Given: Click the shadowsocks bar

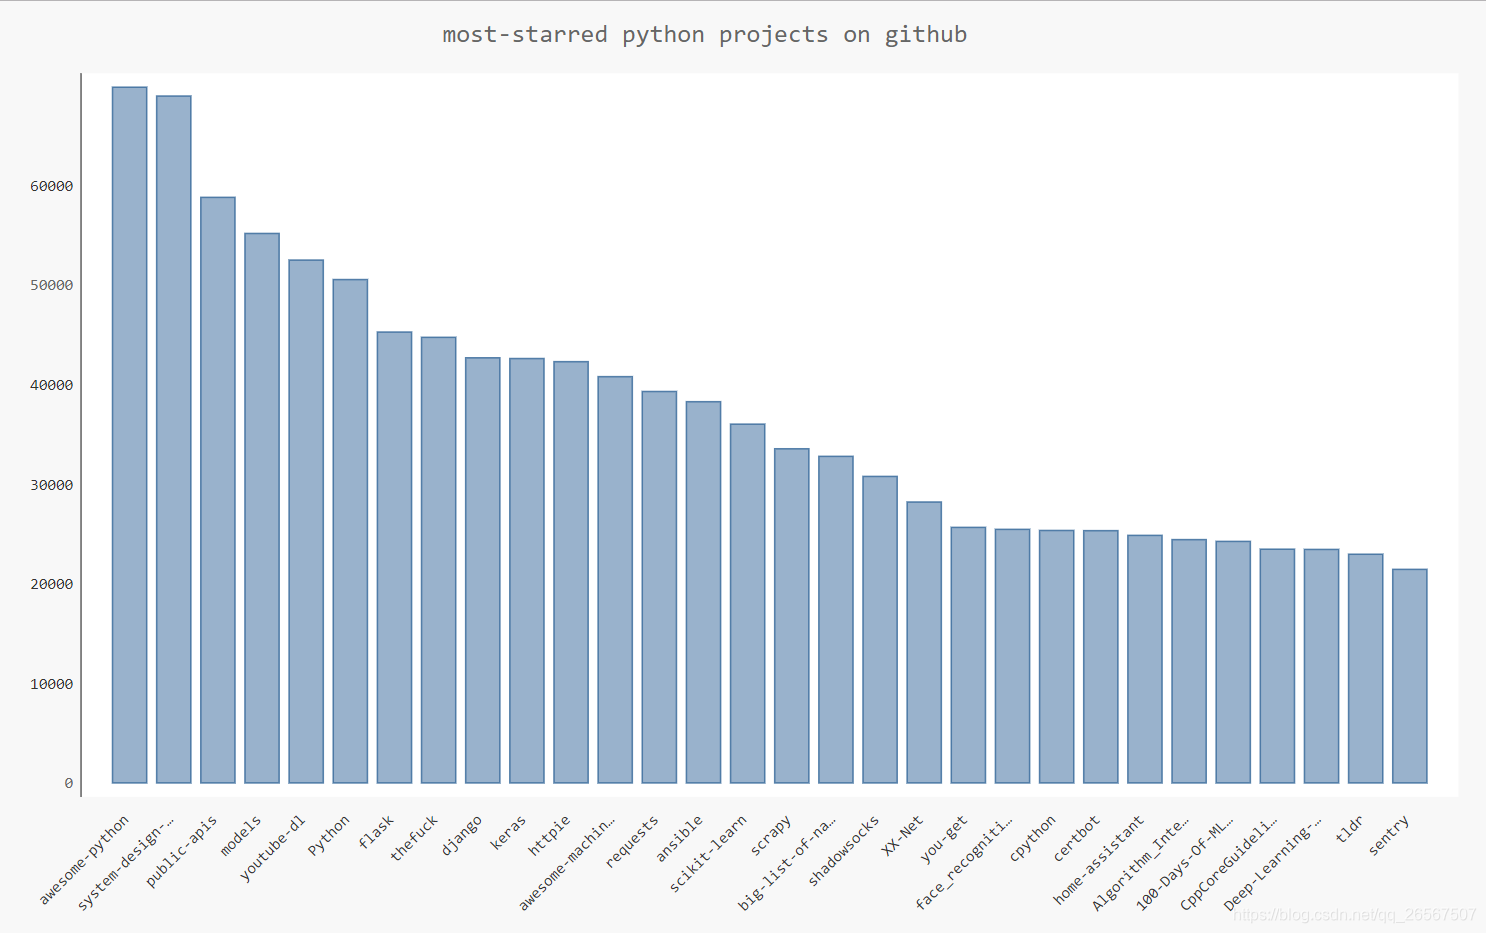Looking at the screenshot, I should 880,630.
